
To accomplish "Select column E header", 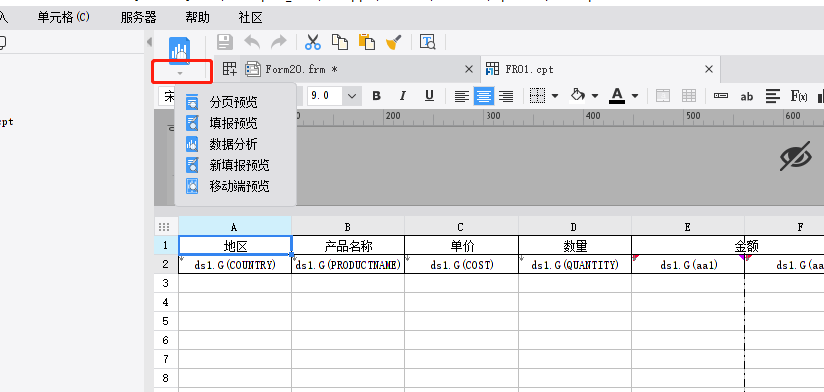I will (688, 226).
